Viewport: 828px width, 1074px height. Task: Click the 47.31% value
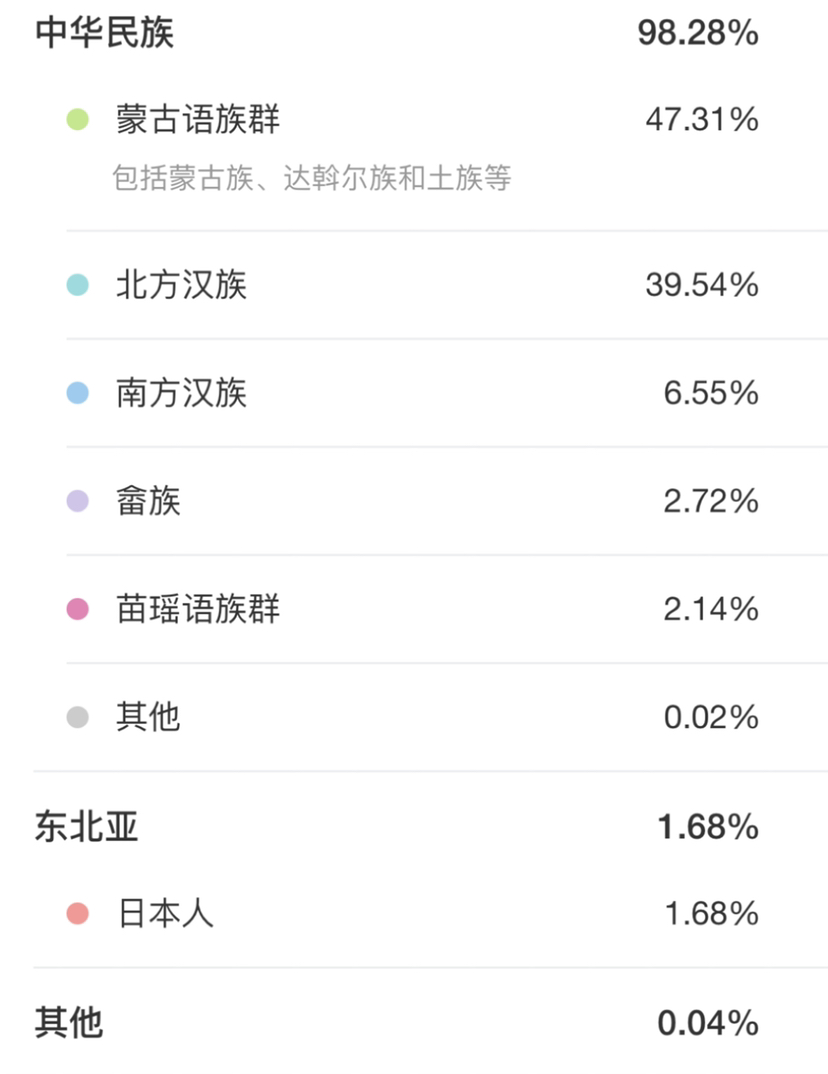(702, 120)
